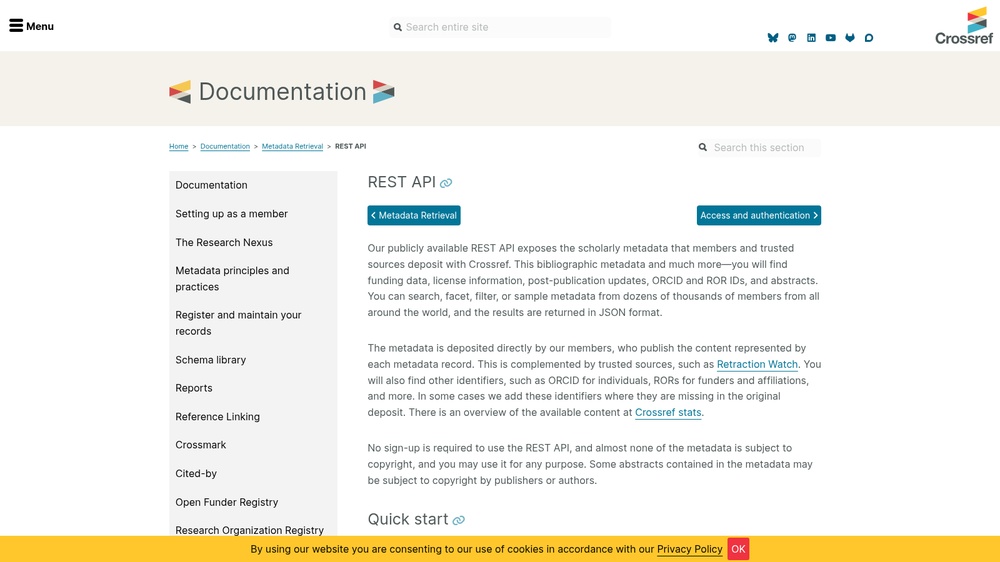This screenshot has height=562, width=1000.
Task: Open Crossref's YouTube channel icon
Action: 830,38
